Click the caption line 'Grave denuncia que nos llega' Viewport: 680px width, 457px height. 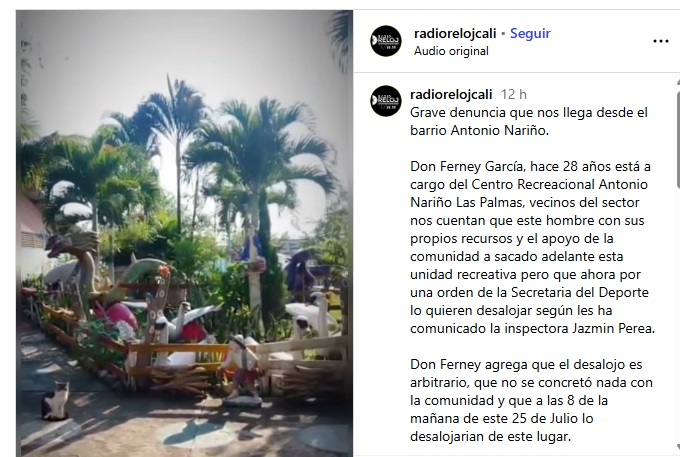[x=496, y=113]
